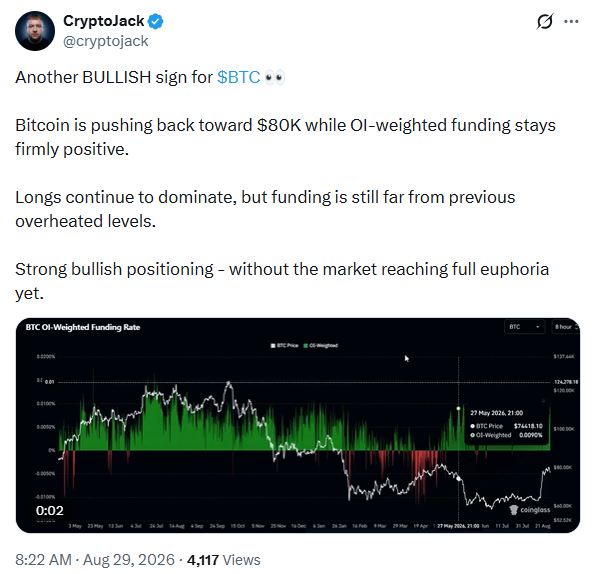Click the CryptoJack display name
Screen dimensions: 592x574
tap(103, 21)
